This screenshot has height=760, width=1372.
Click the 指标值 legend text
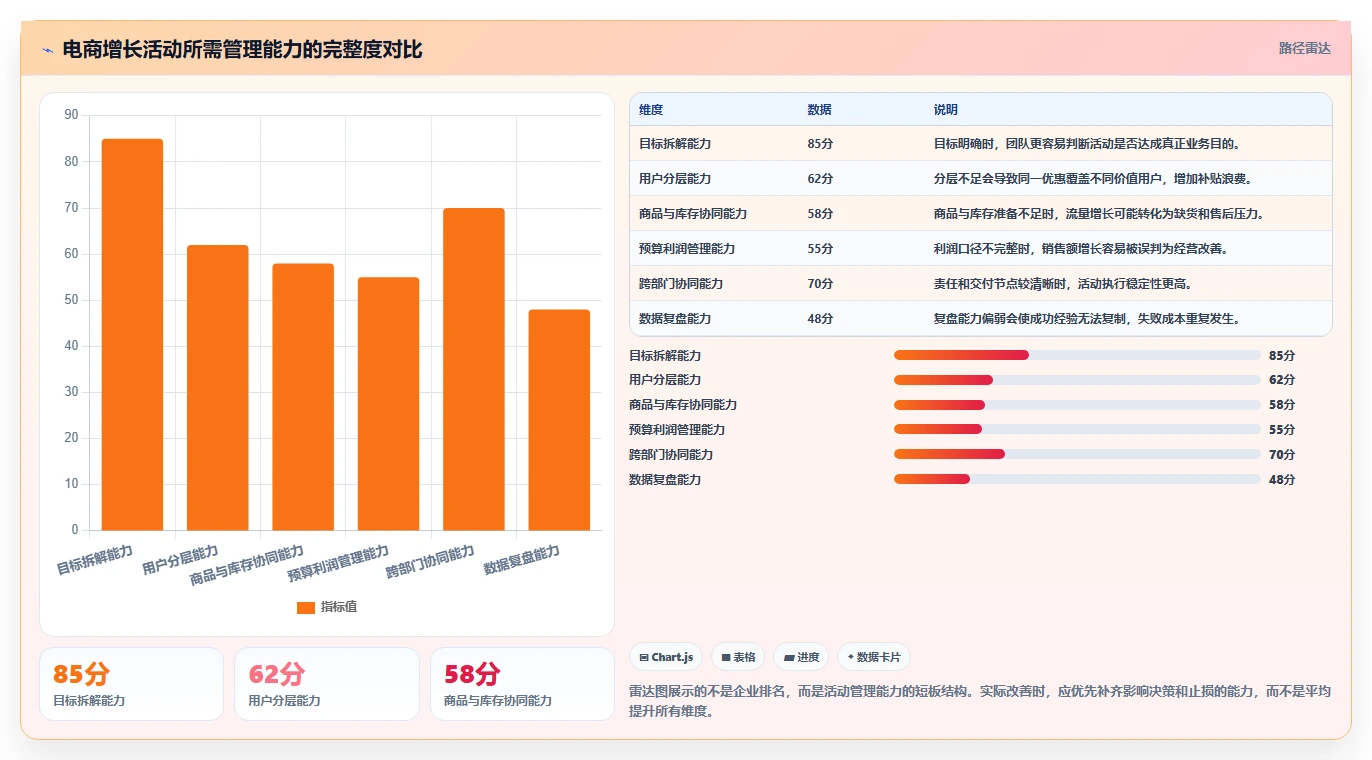tap(339, 607)
